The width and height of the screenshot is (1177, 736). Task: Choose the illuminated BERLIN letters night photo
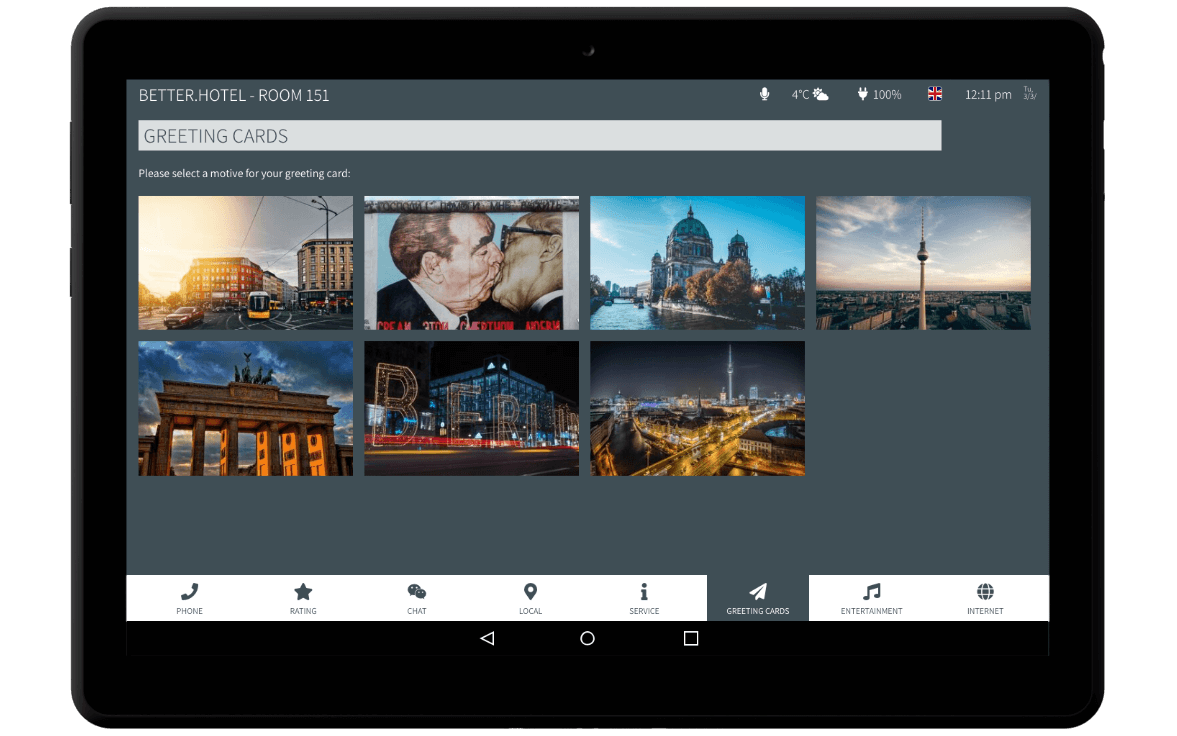(471, 408)
